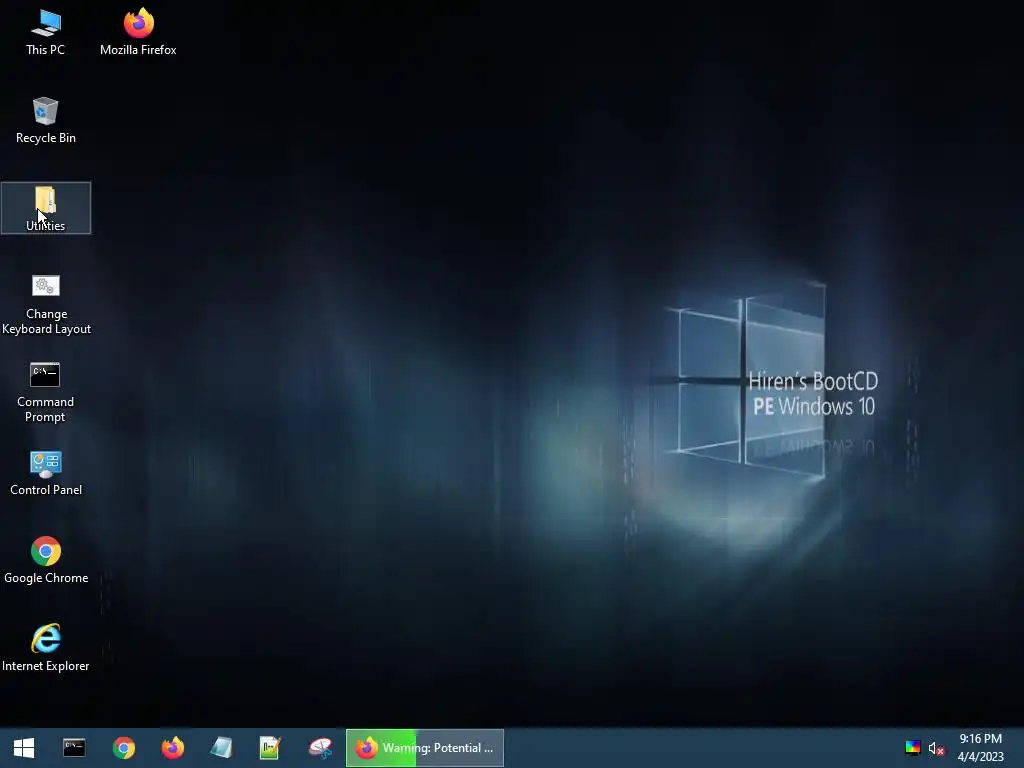
Task: Select the Internet Explorer desktop icon
Action: coord(46,648)
